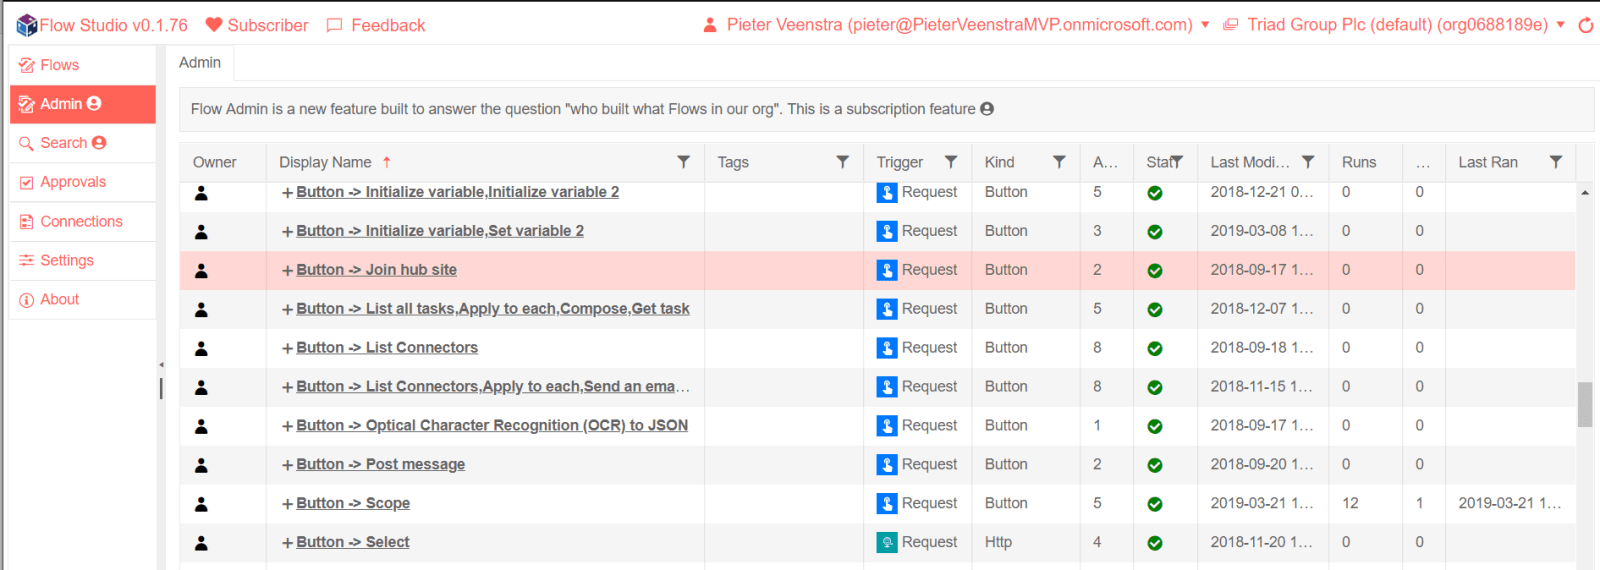Open About sidebar item

click(82, 299)
